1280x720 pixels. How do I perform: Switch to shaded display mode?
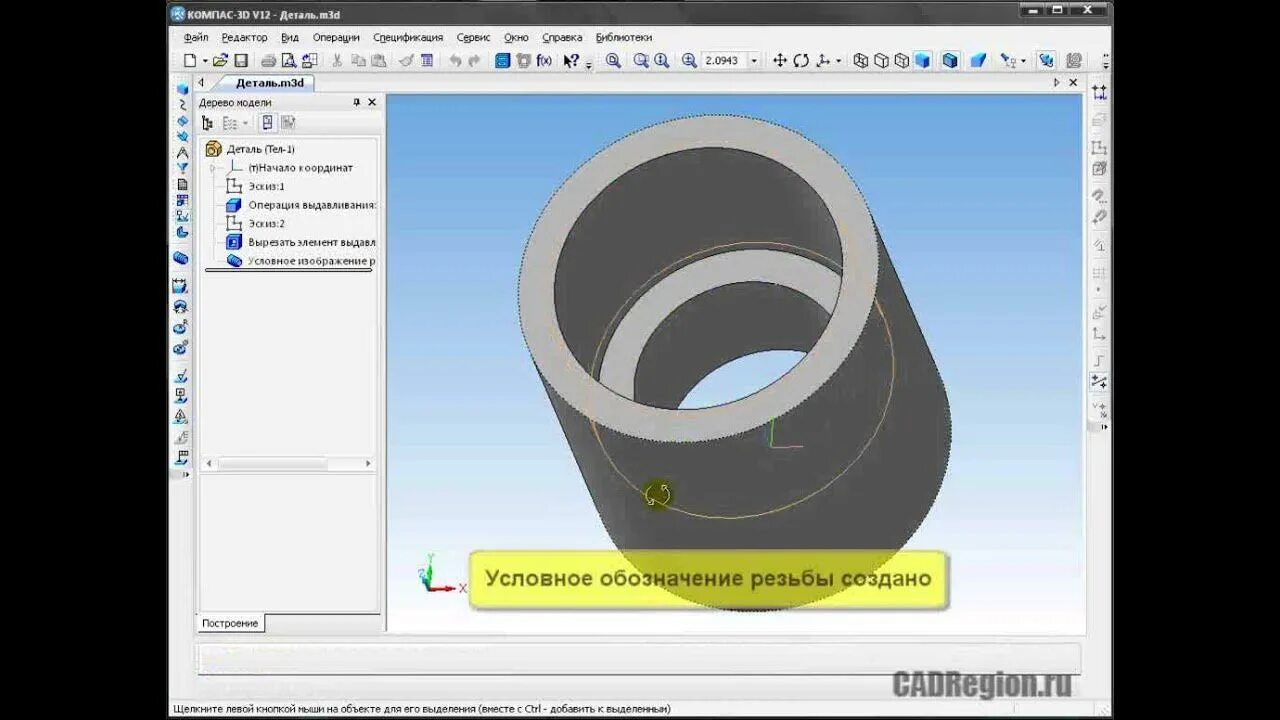pyautogui.click(x=922, y=61)
